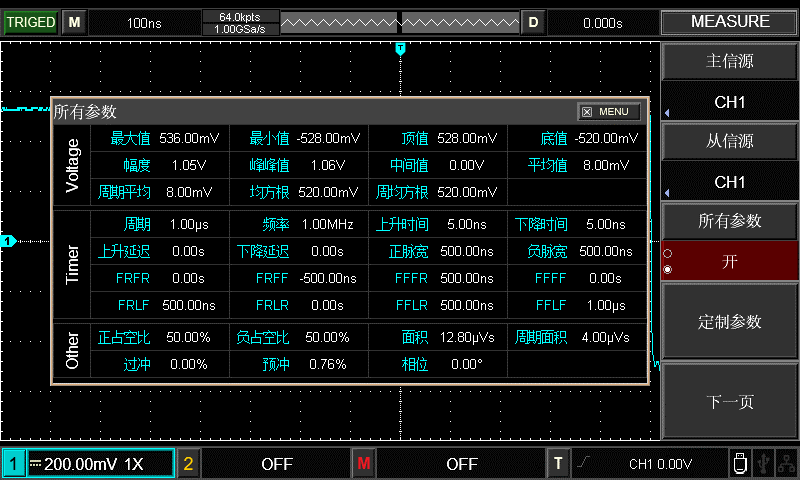Expand the 从信源 CH1 source selector
Image resolution: width=800 pixels, height=480 pixels.
pos(729,182)
